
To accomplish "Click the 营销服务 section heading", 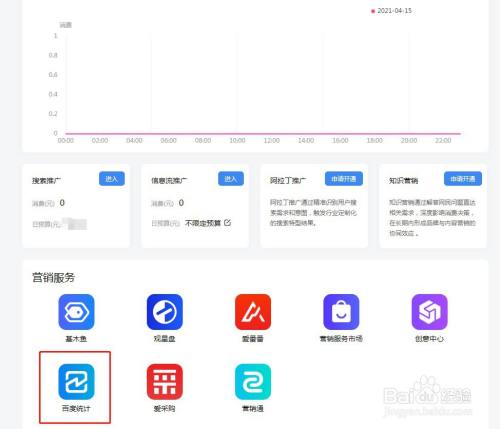I will (x=53, y=277).
